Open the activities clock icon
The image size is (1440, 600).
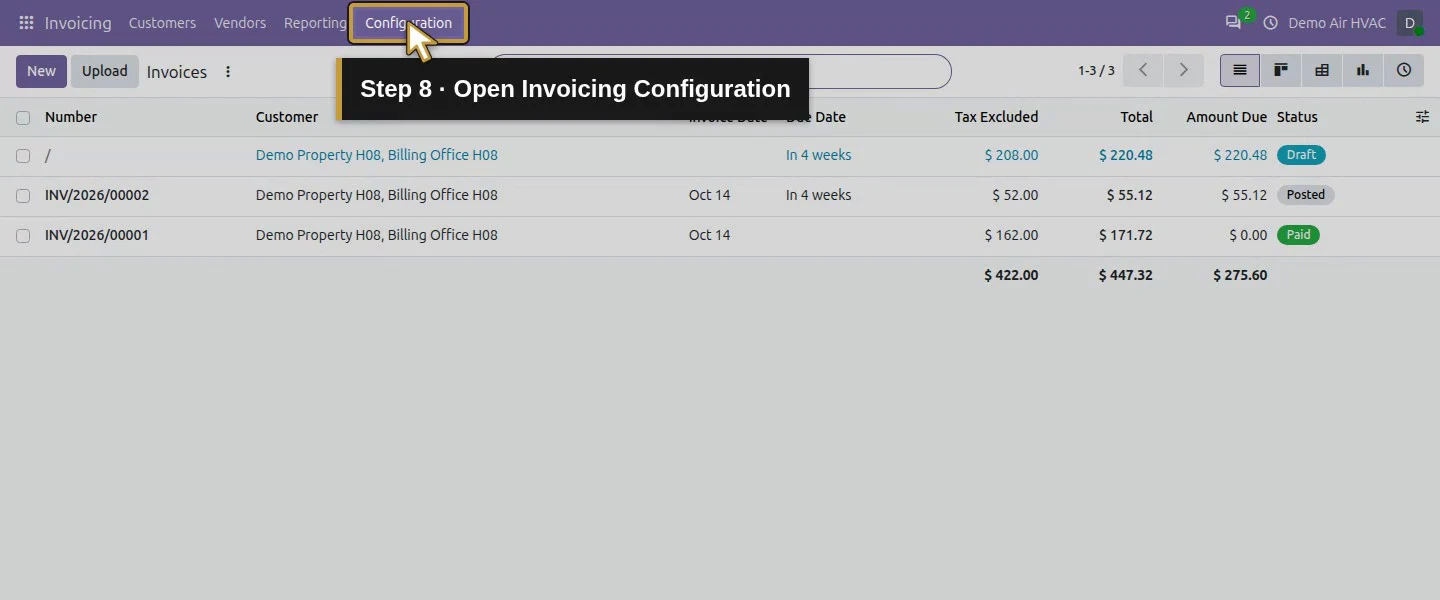(1270, 23)
